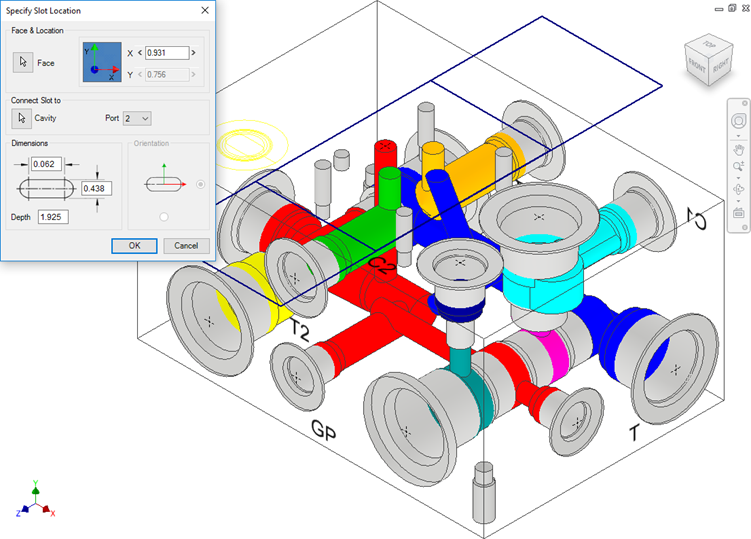Open the Port dropdown
751x539 pixels.
137,118
